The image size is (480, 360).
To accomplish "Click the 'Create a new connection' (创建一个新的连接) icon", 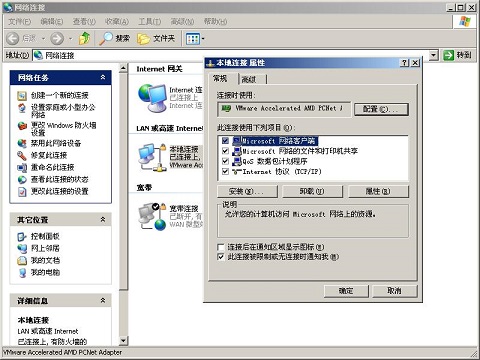I will point(22,96).
